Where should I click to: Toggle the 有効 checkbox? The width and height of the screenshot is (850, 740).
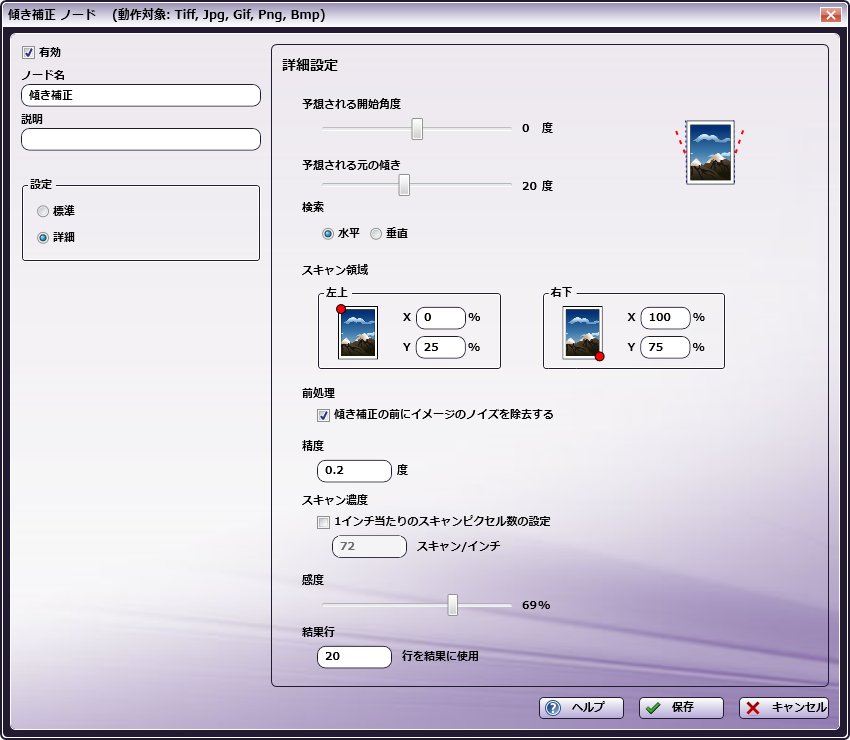[x=28, y=52]
